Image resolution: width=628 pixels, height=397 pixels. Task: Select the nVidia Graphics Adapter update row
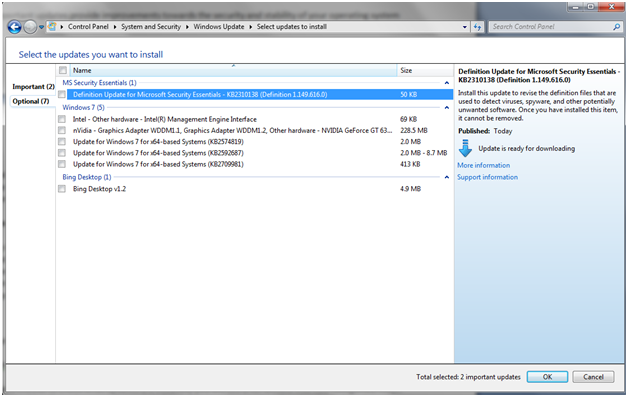point(260,130)
